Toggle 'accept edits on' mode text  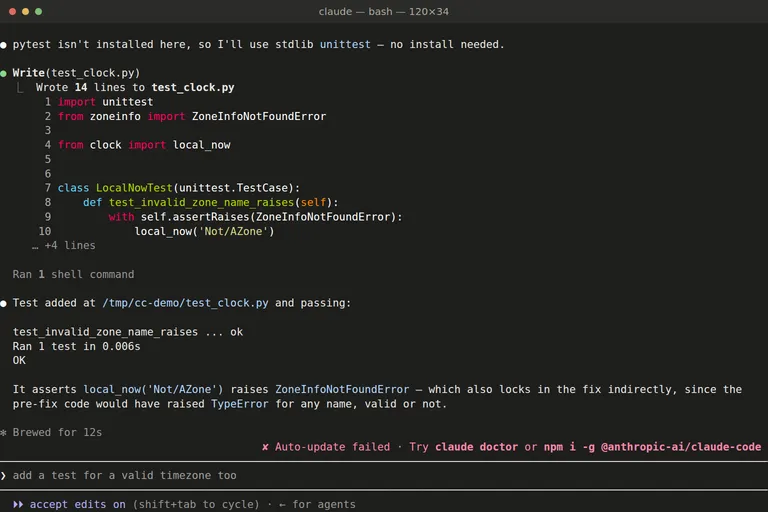77,504
